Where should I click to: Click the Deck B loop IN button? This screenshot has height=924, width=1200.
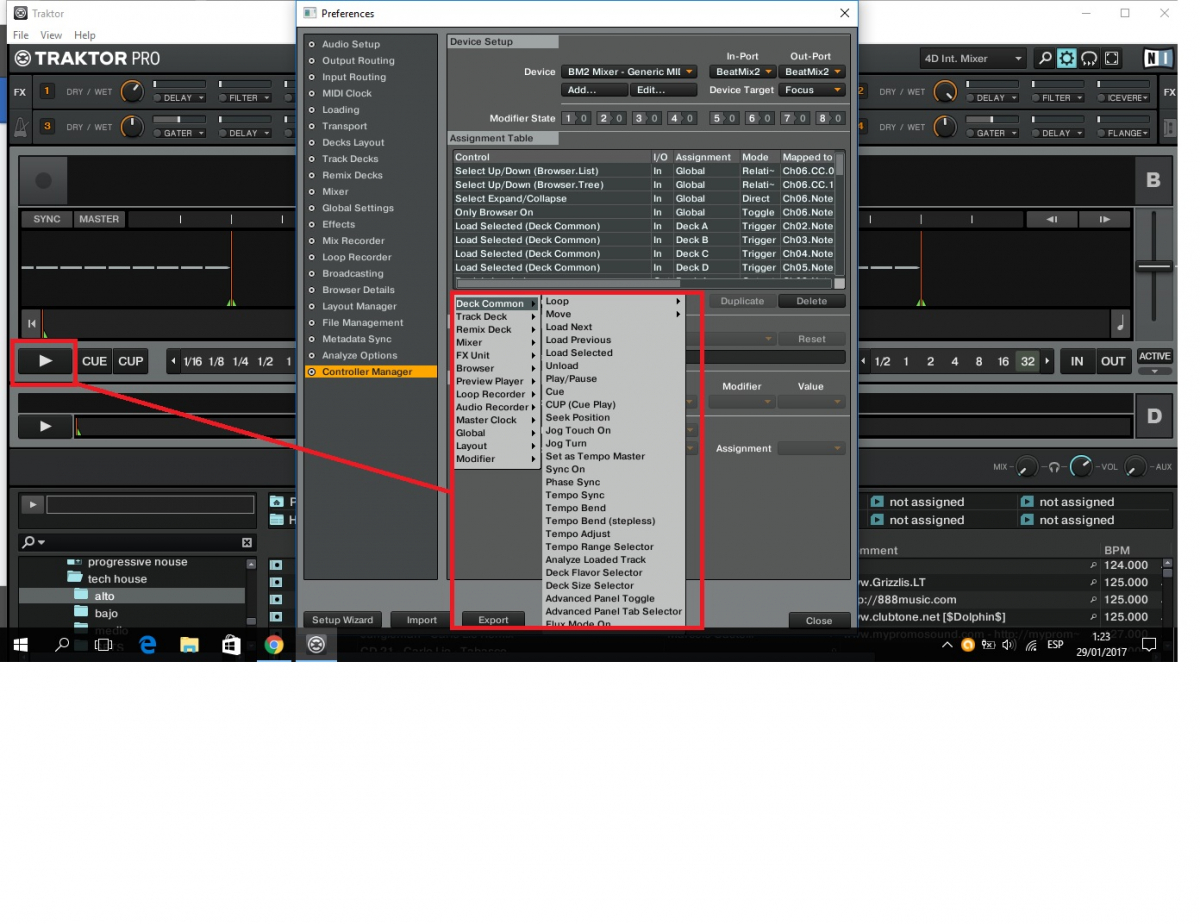click(x=1077, y=361)
